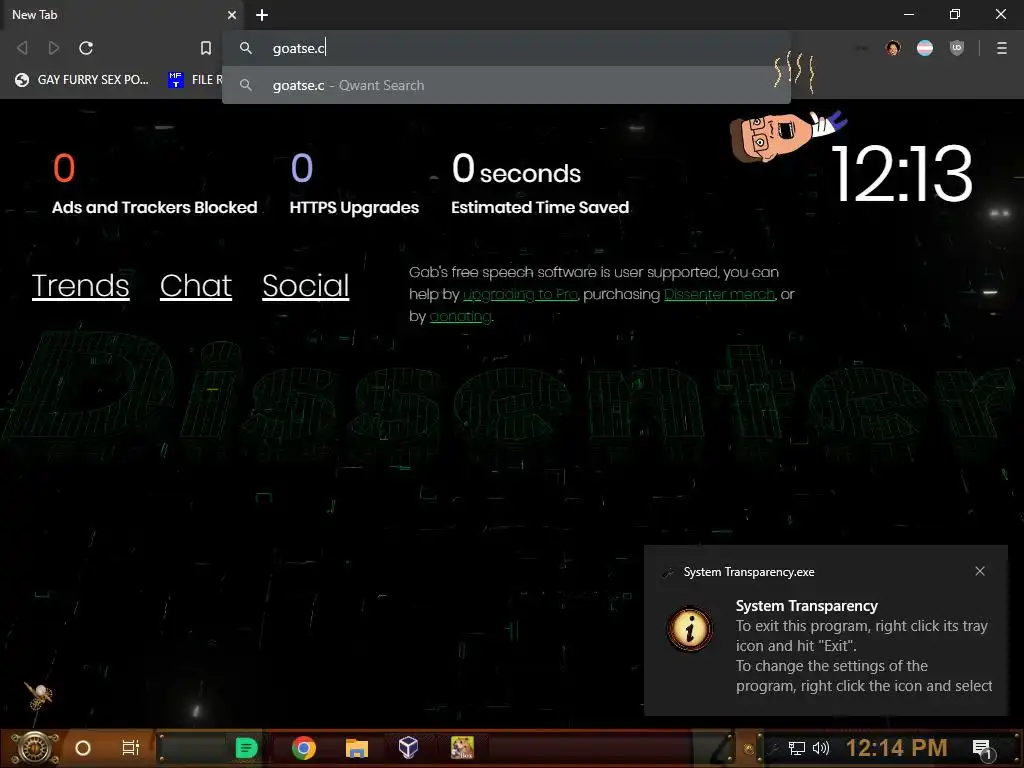Launch Google Chrome from the taskbar
The height and width of the screenshot is (768, 1024).
pos(304,748)
